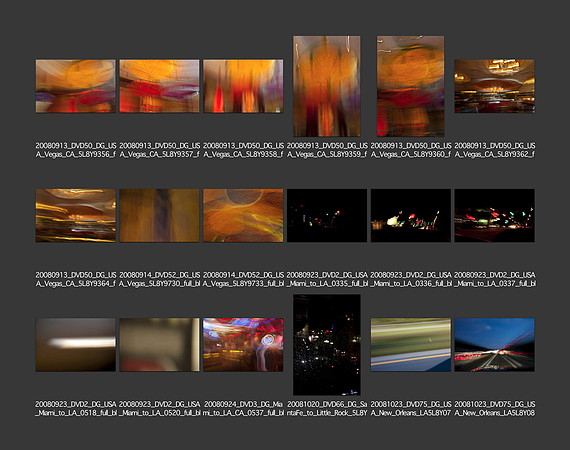570x450 pixels.
Task: Click the filename ending Miami_to_LA_0518_full_bl
Action: coord(76,408)
